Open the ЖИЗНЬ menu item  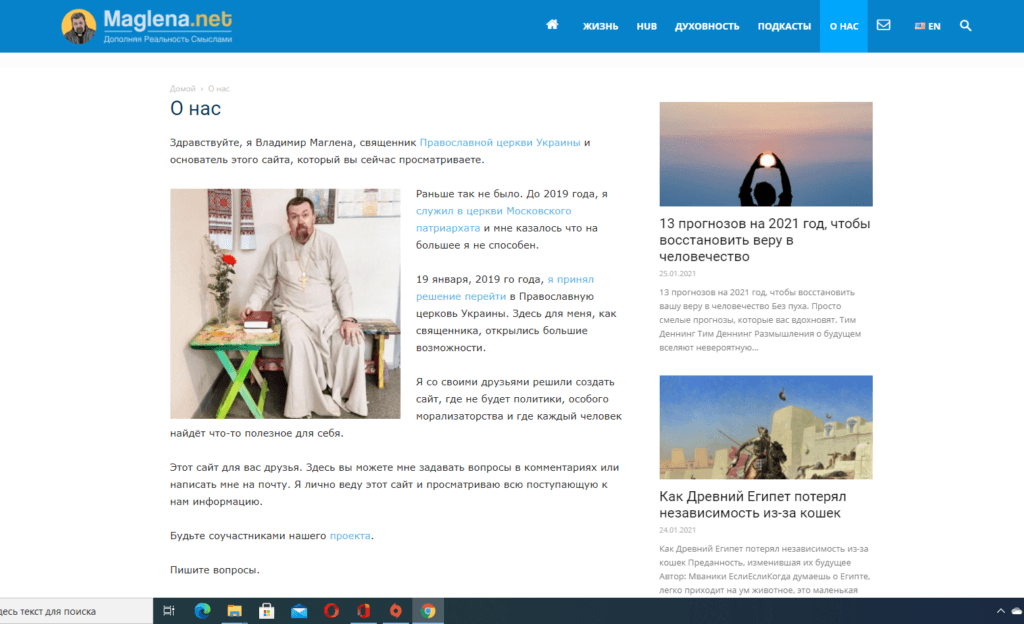tap(601, 26)
